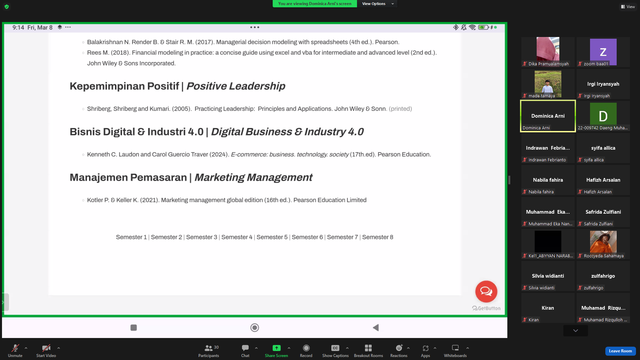Expand chat options arrow beside Chat
Screen dimensions: 640x360
pyautogui.click(x=256, y=348)
